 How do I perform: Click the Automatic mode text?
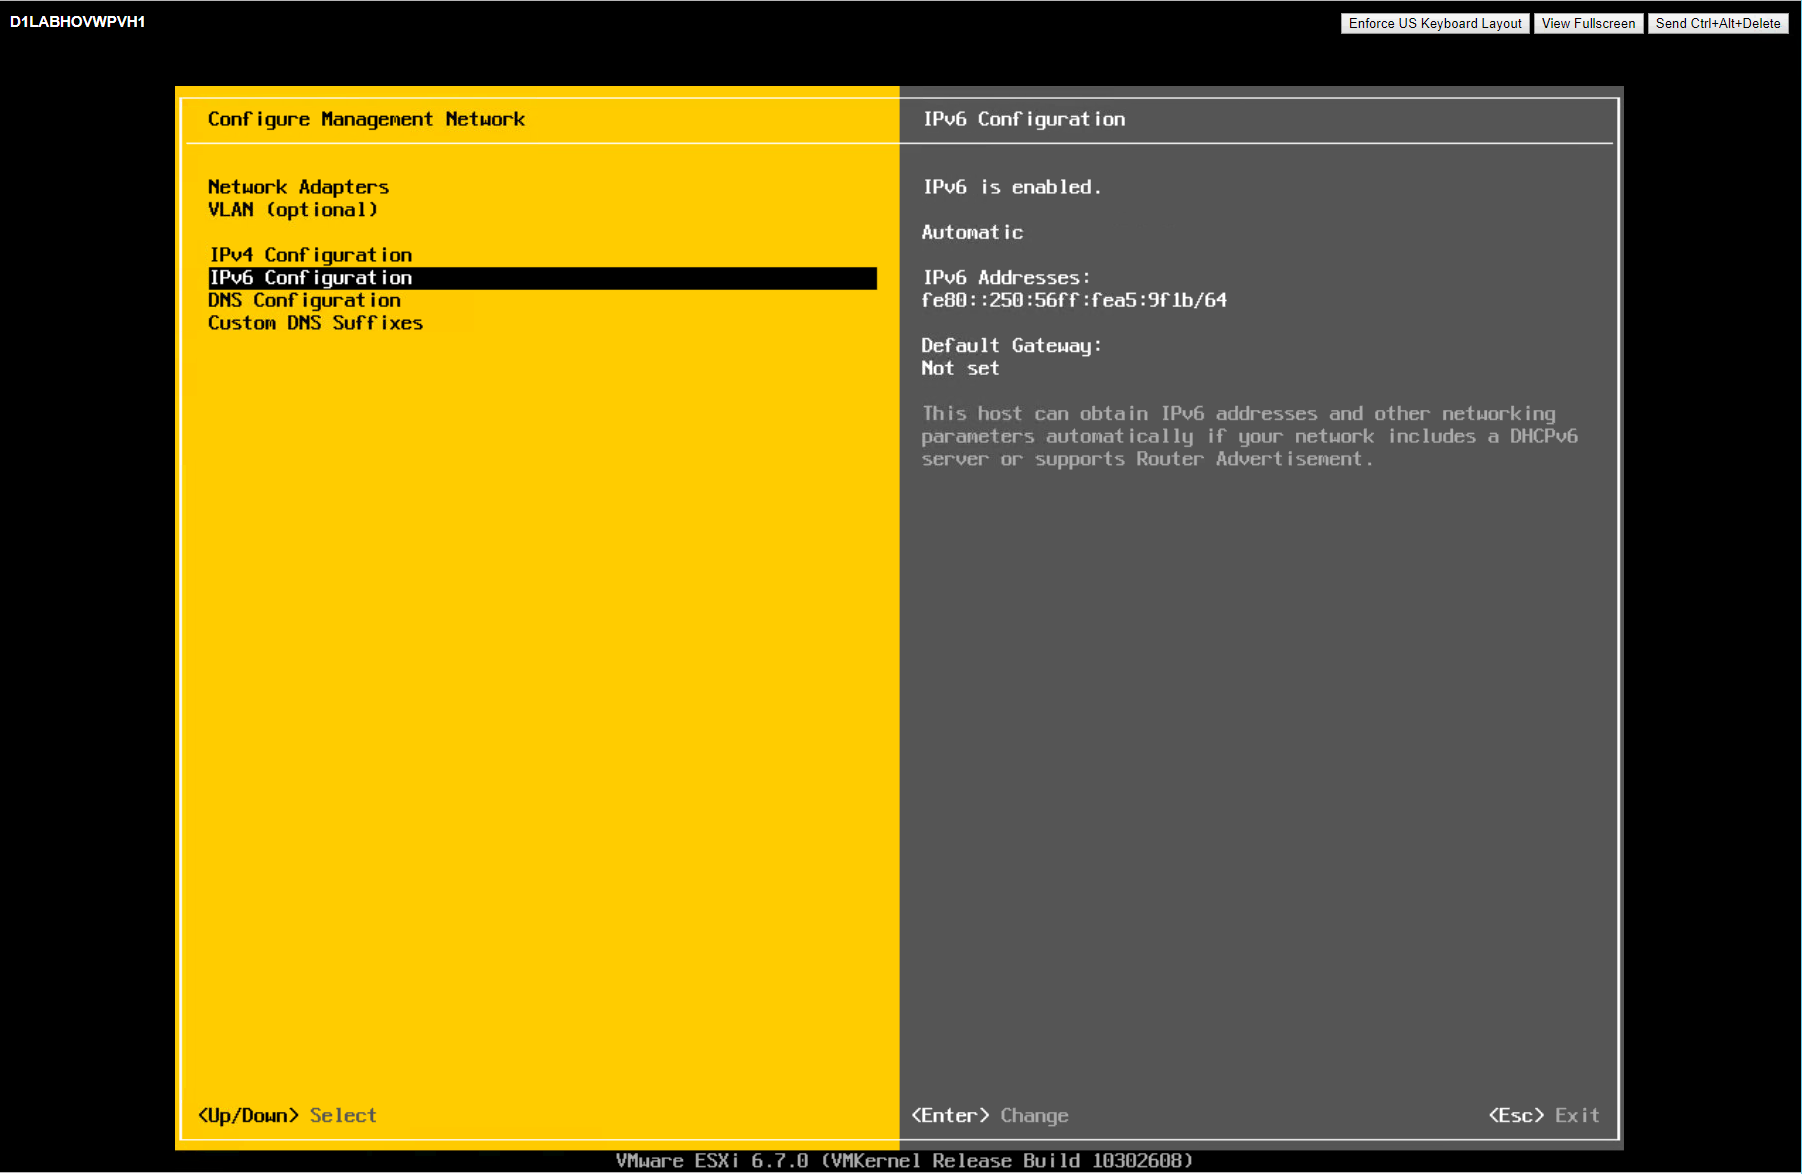tap(972, 232)
